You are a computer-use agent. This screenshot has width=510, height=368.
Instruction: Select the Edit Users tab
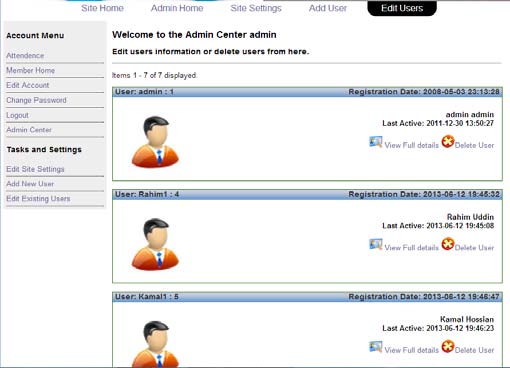click(x=402, y=8)
